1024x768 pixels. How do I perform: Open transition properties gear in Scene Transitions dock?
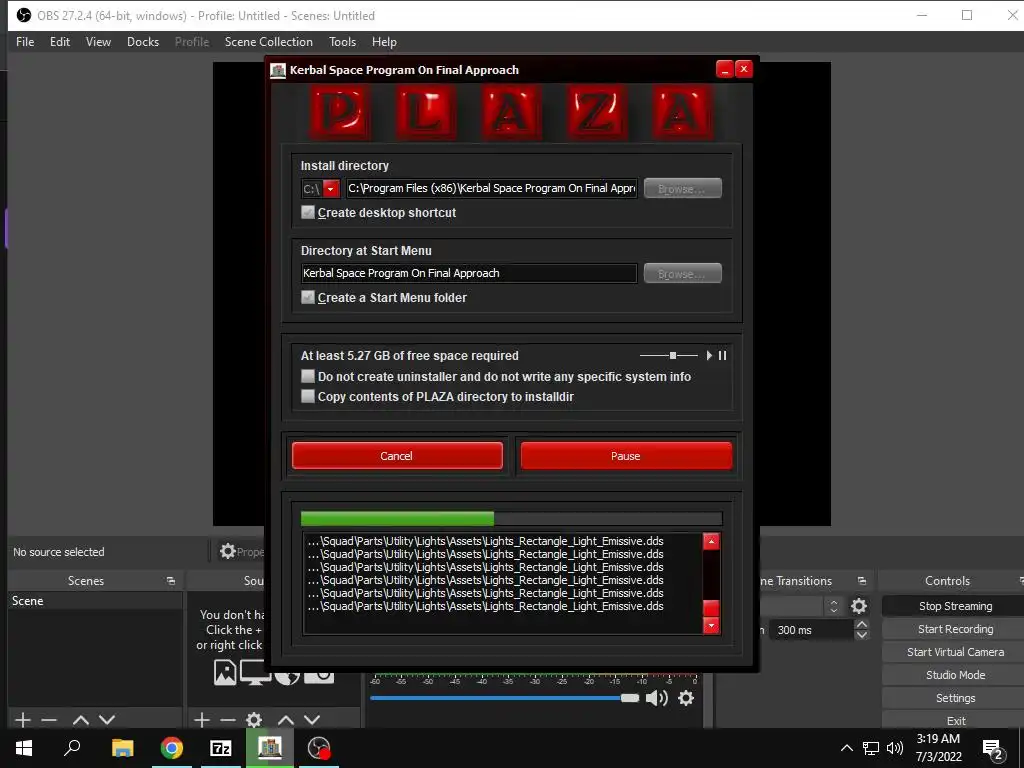coord(859,606)
